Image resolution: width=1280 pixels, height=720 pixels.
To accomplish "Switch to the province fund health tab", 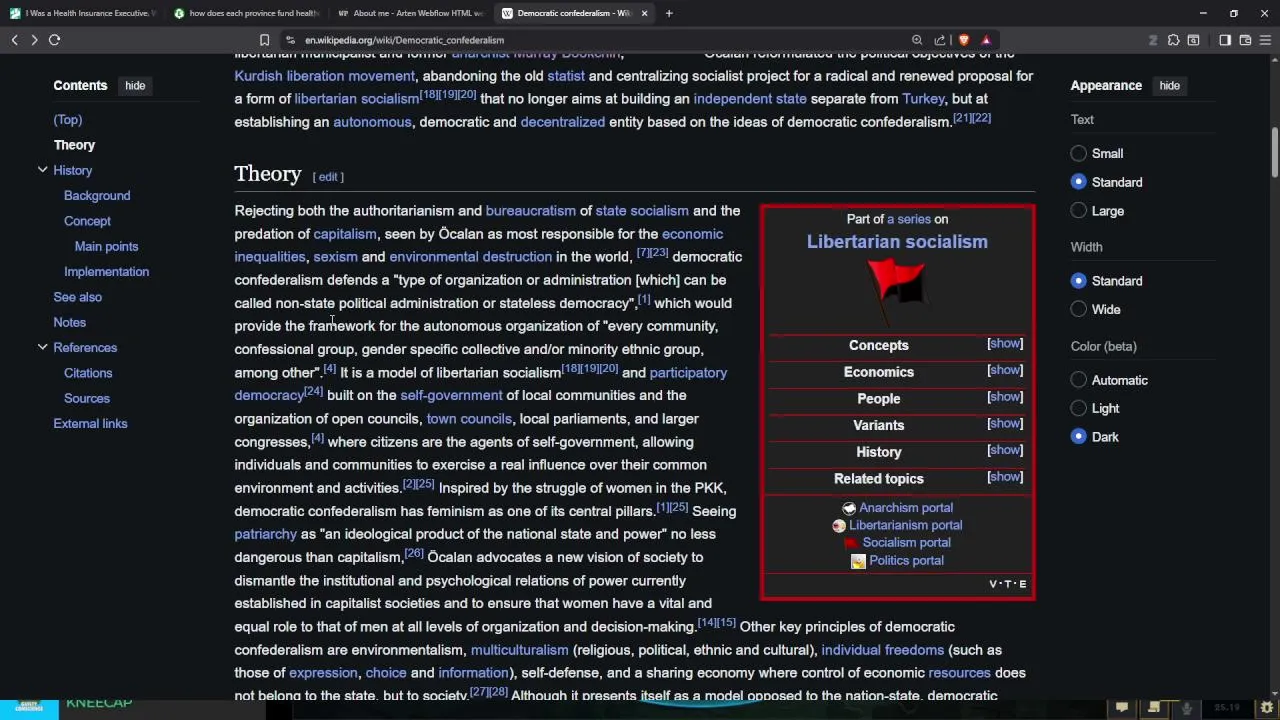I will [248, 13].
